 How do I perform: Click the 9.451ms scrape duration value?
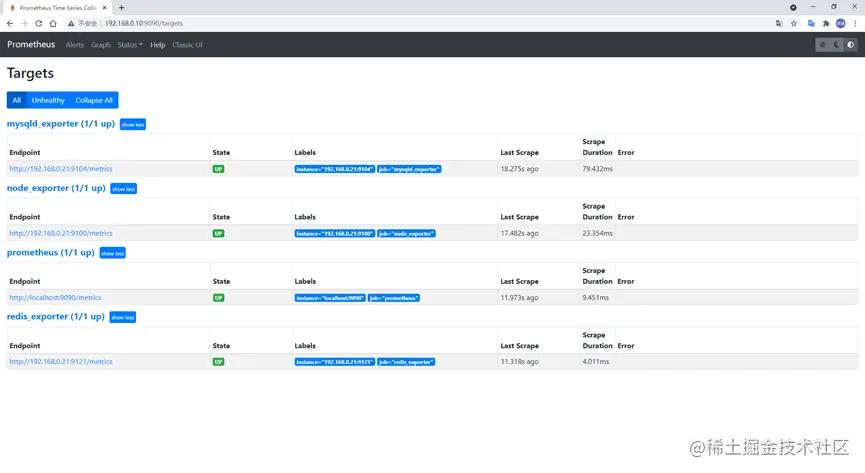[596, 297]
